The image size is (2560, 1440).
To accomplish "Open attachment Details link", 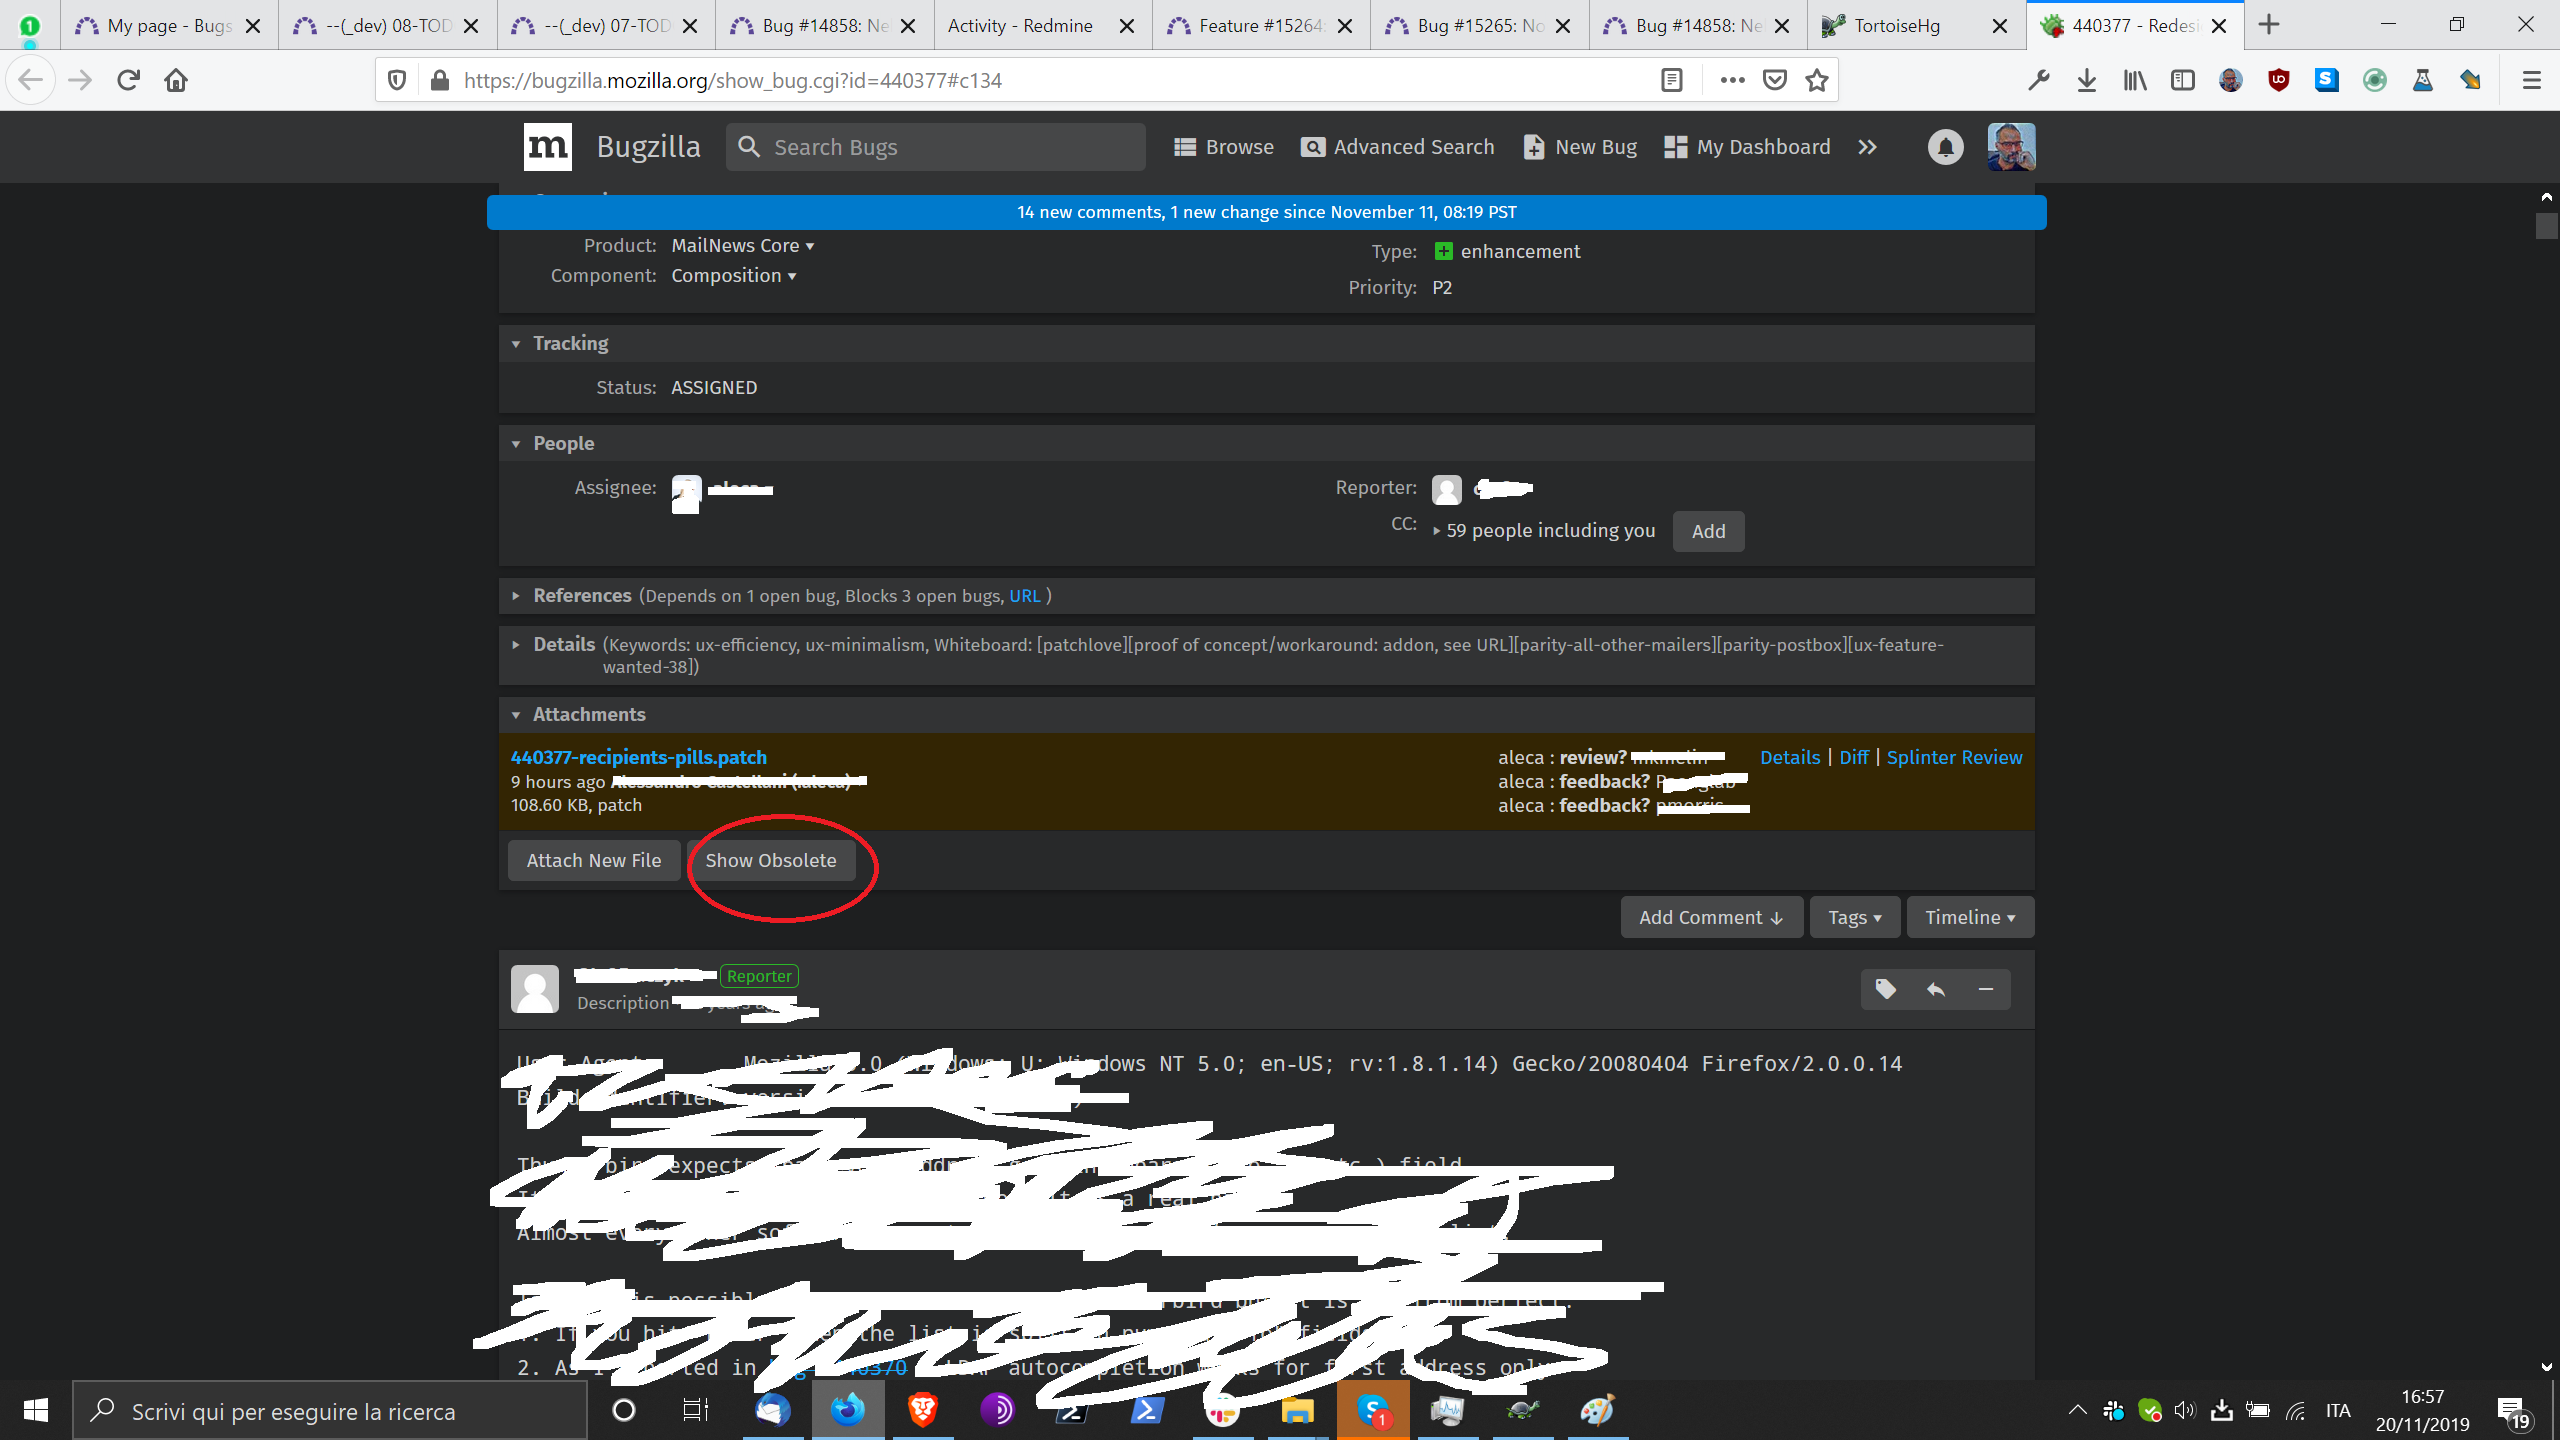I will click(1790, 758).
